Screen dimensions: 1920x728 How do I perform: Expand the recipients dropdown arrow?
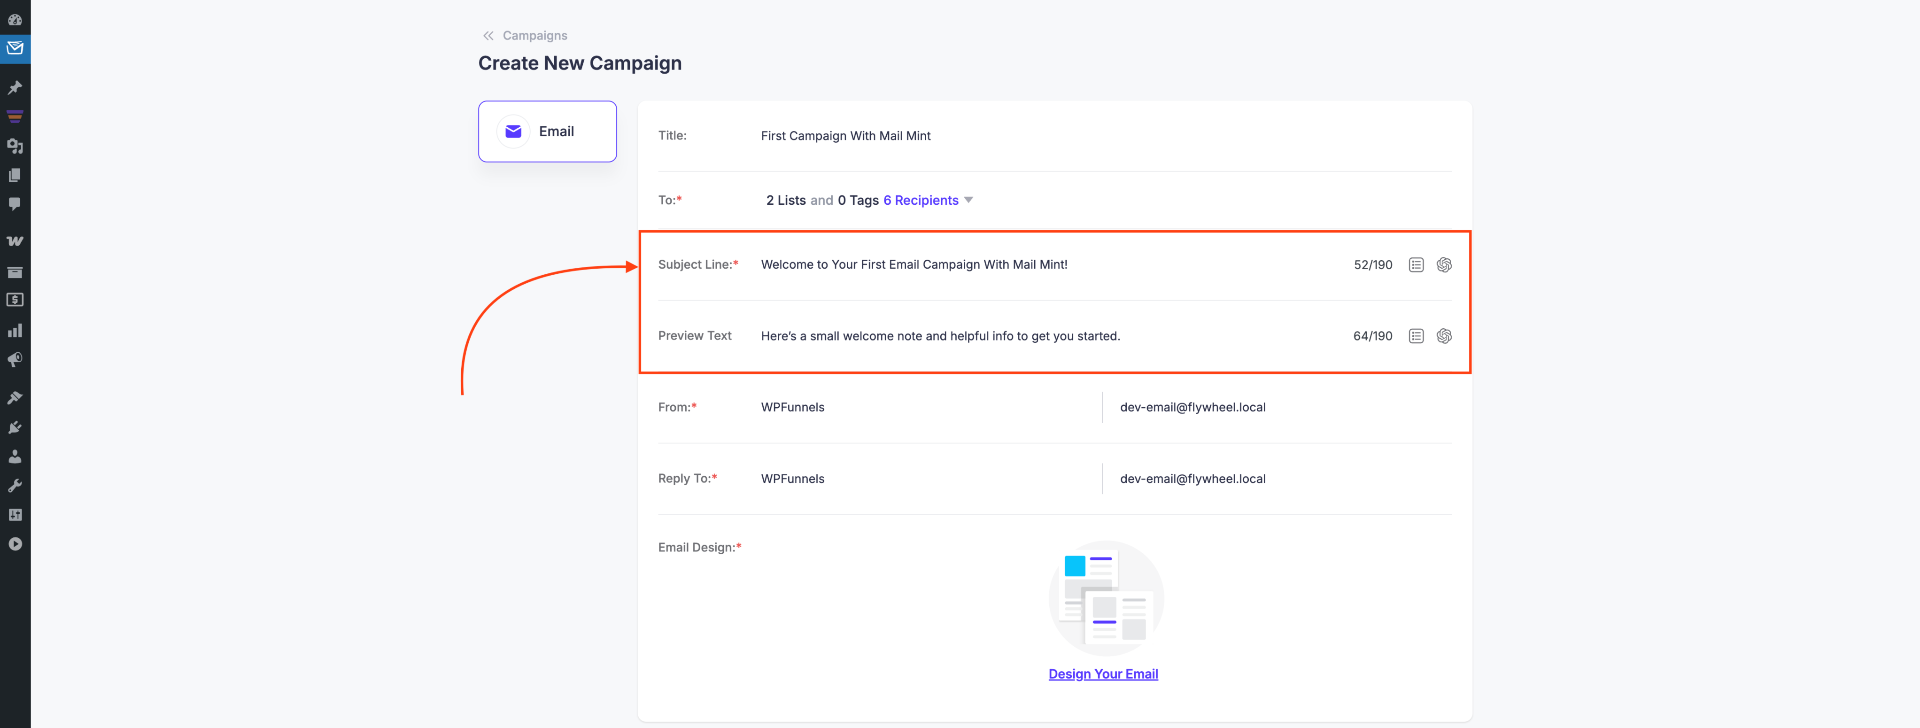tap(968, 200)
